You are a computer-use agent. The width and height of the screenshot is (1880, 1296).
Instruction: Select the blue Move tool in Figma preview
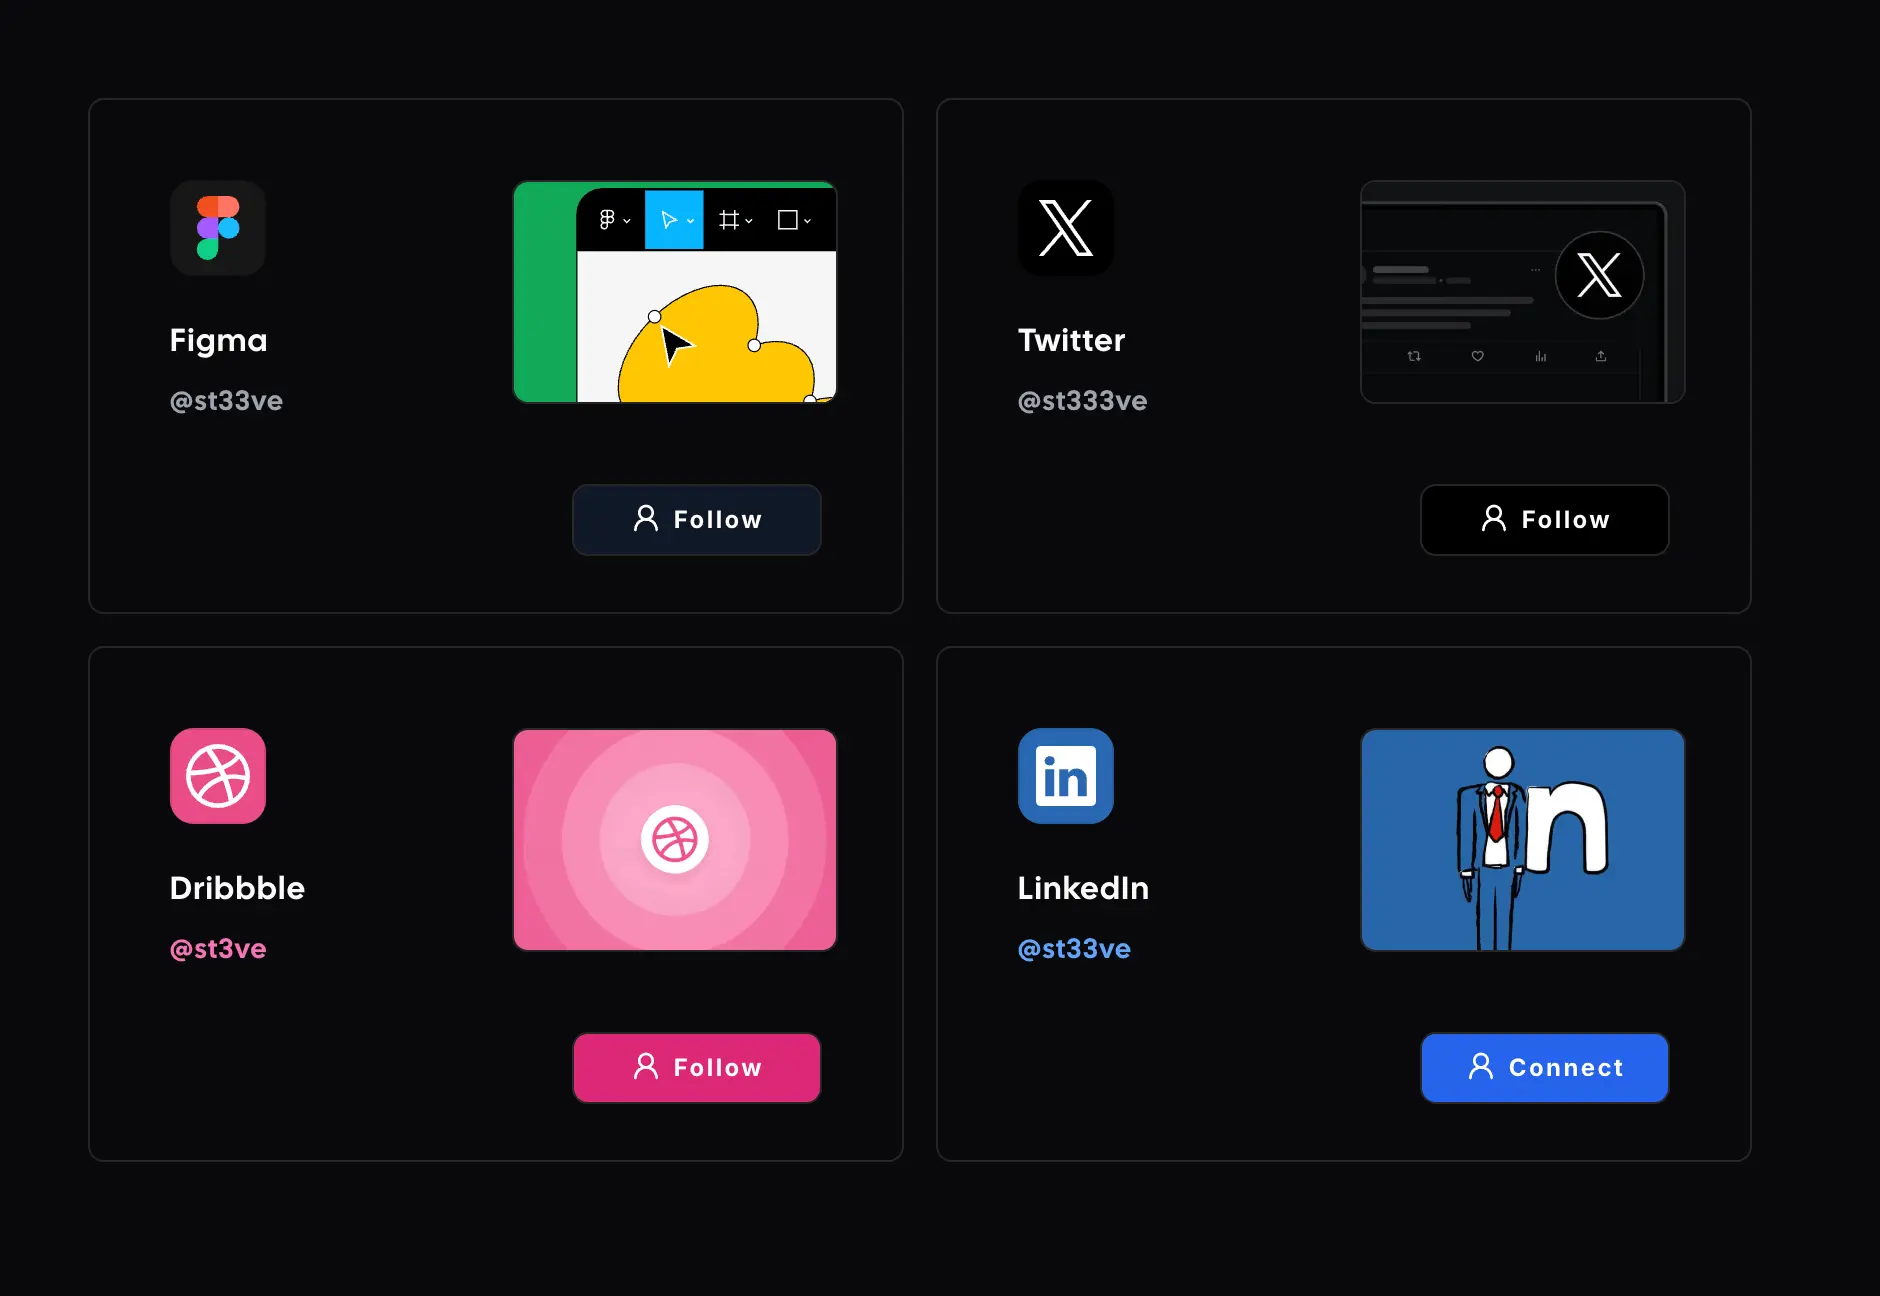(674, 220)
